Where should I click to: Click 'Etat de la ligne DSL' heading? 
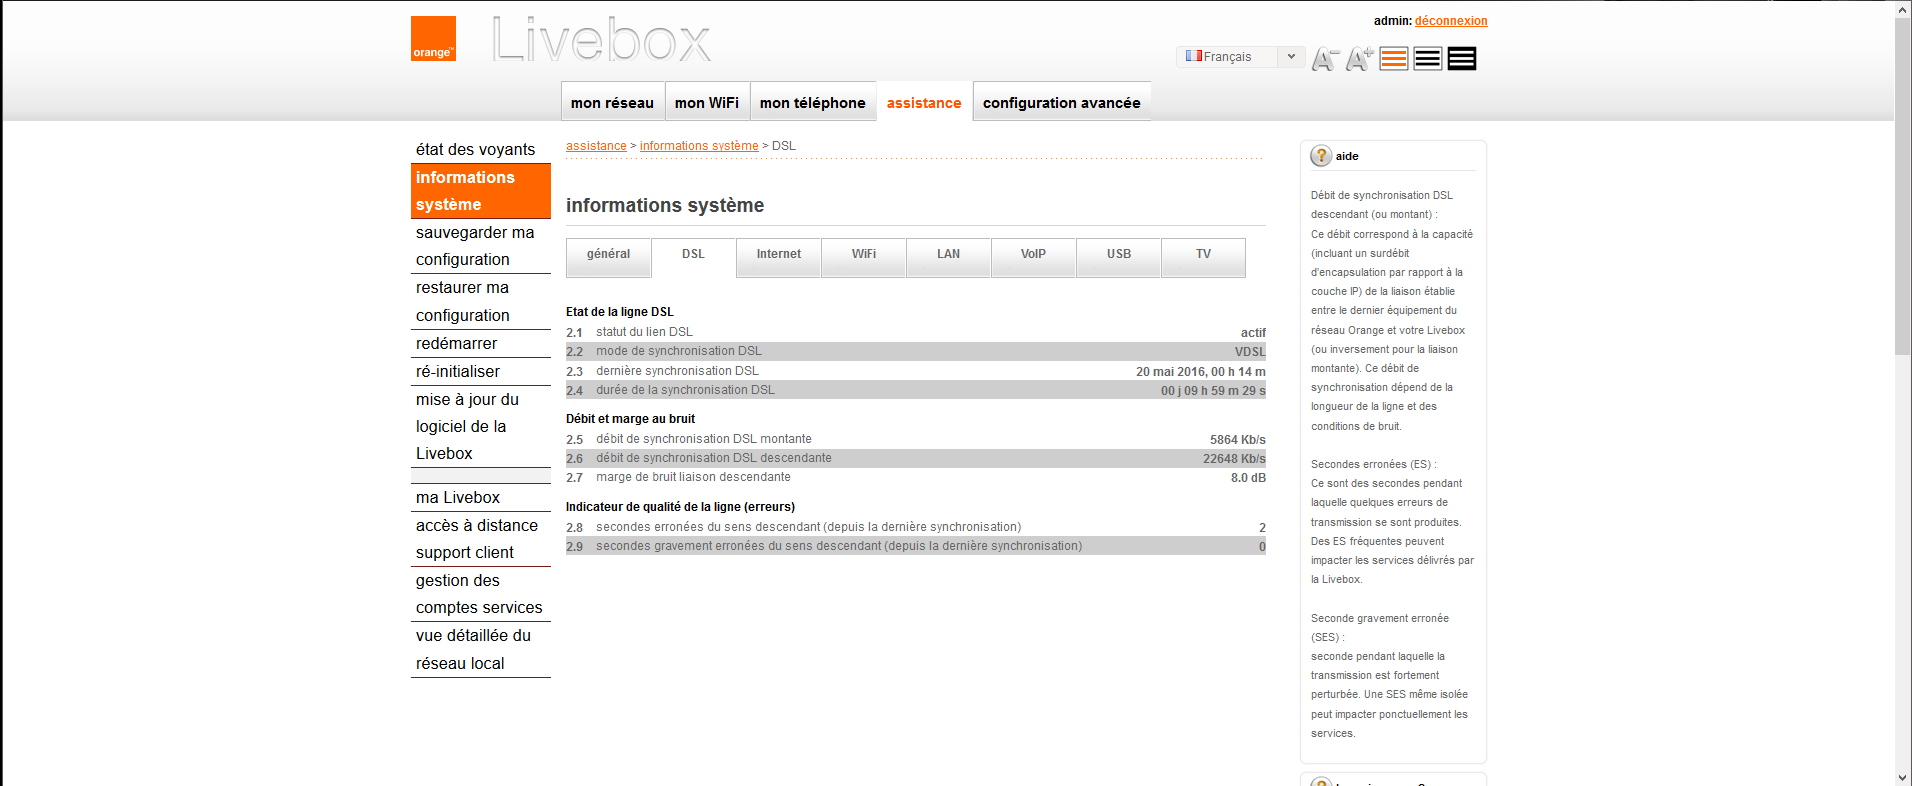click(620, 312)
